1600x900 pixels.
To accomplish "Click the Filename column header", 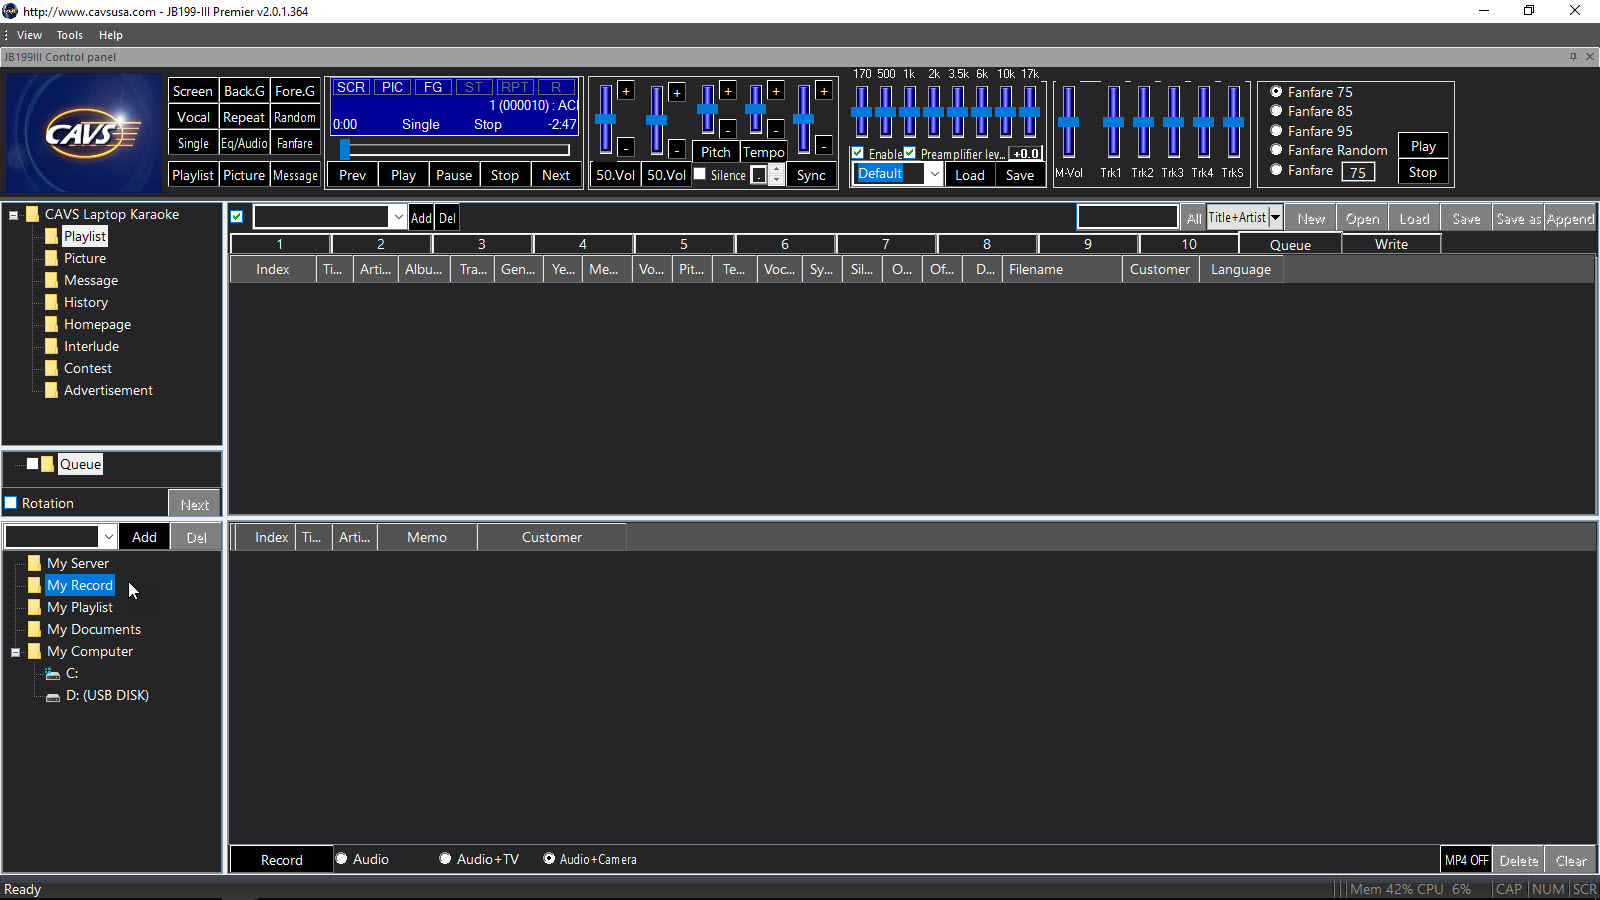I will click(x=1061, y=269).
